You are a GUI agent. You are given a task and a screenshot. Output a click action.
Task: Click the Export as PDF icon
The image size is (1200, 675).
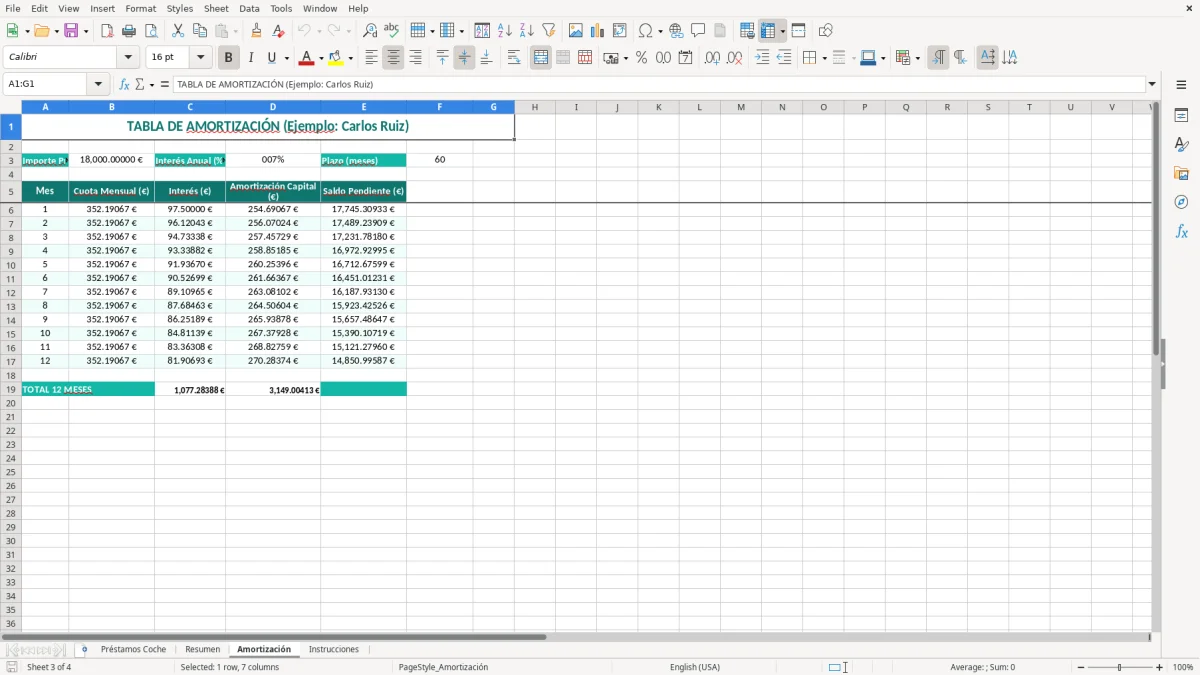[107, 31]
